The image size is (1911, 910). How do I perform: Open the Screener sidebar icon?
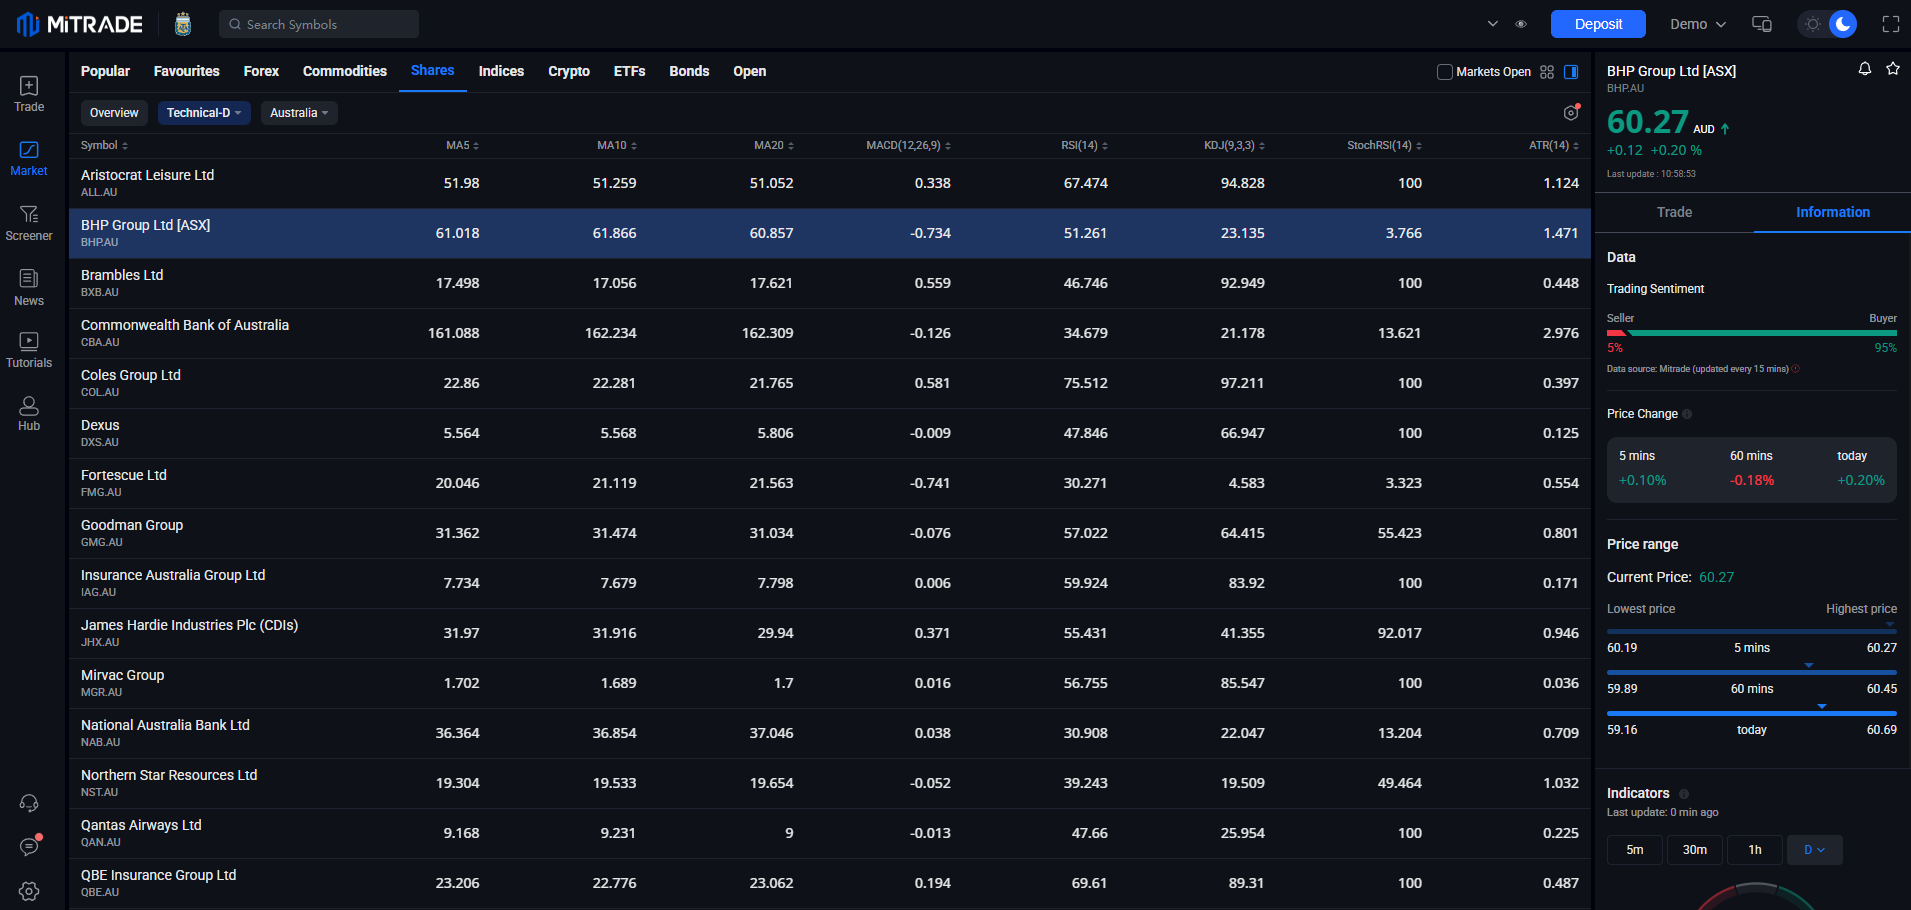tap(29, 224)
